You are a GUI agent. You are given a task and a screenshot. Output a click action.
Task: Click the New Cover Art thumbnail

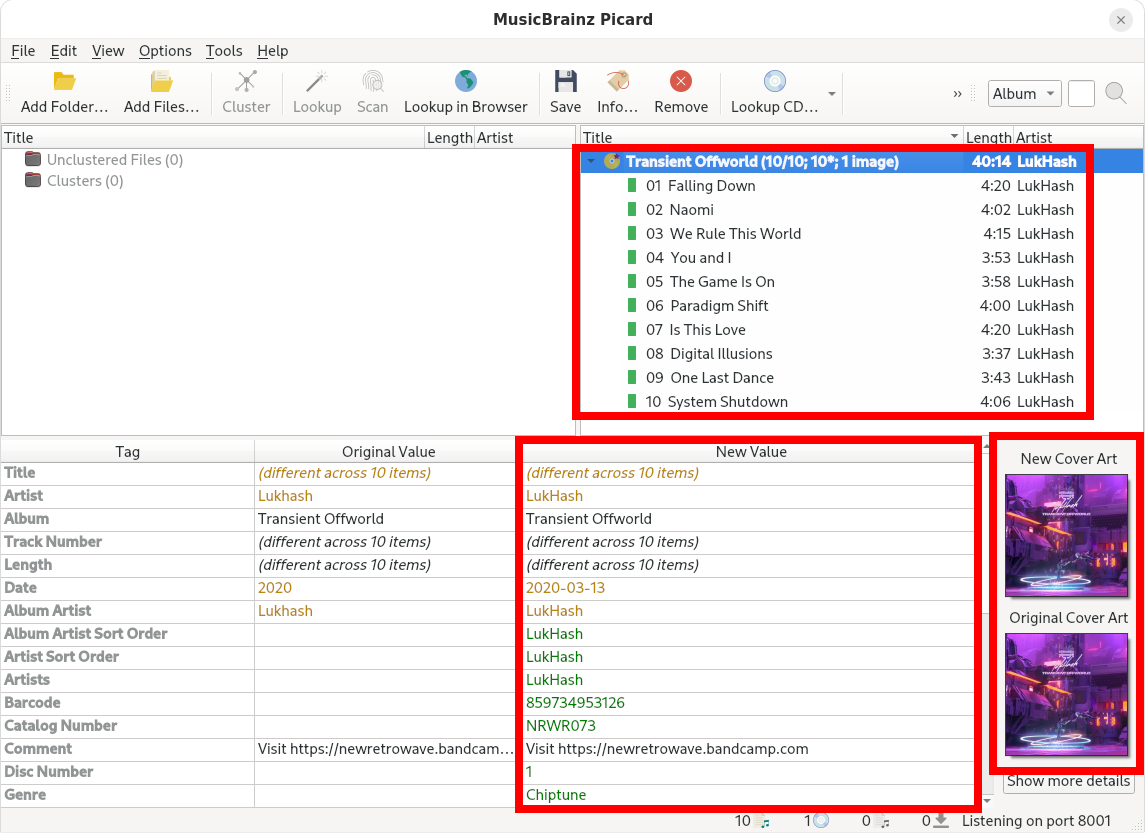(1066, 534)
